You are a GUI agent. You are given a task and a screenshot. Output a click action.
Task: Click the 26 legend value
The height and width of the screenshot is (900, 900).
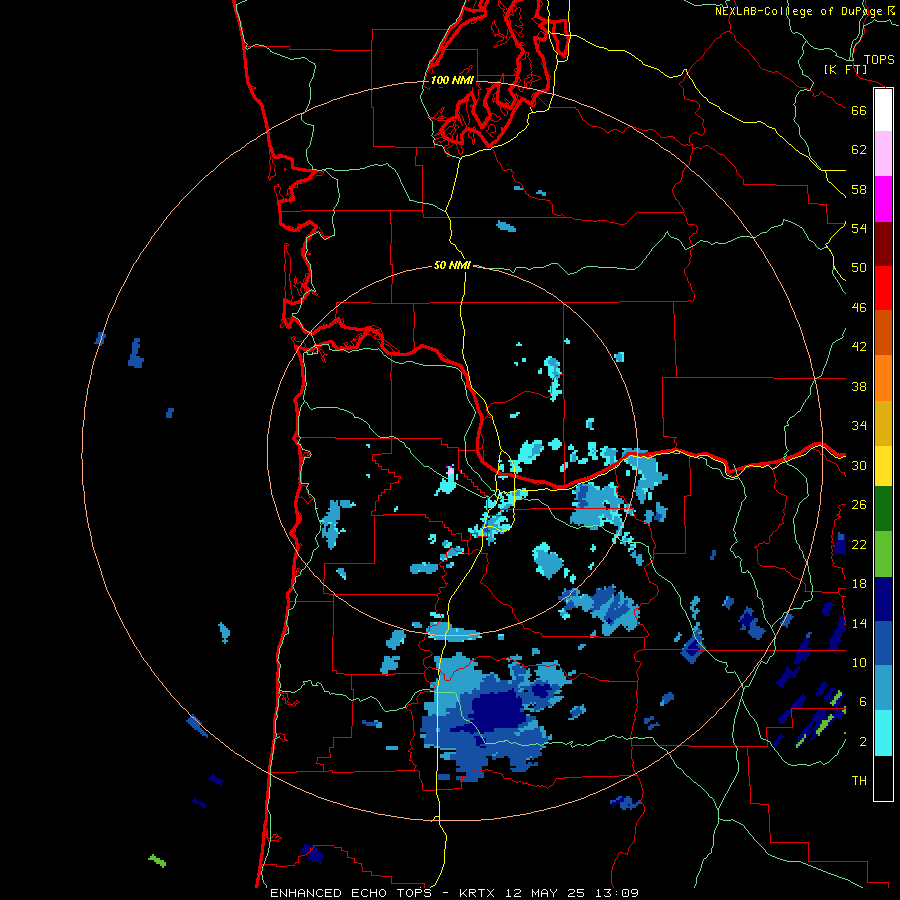click(859, 505)
